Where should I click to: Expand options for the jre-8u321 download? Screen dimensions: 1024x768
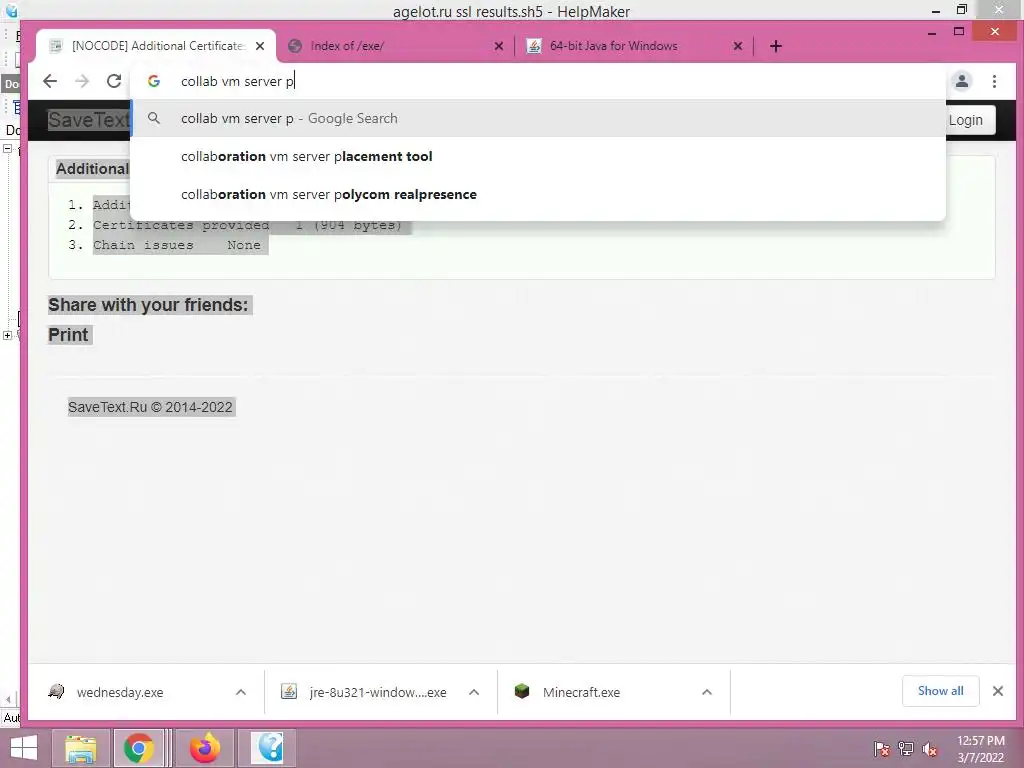(474, 692)
